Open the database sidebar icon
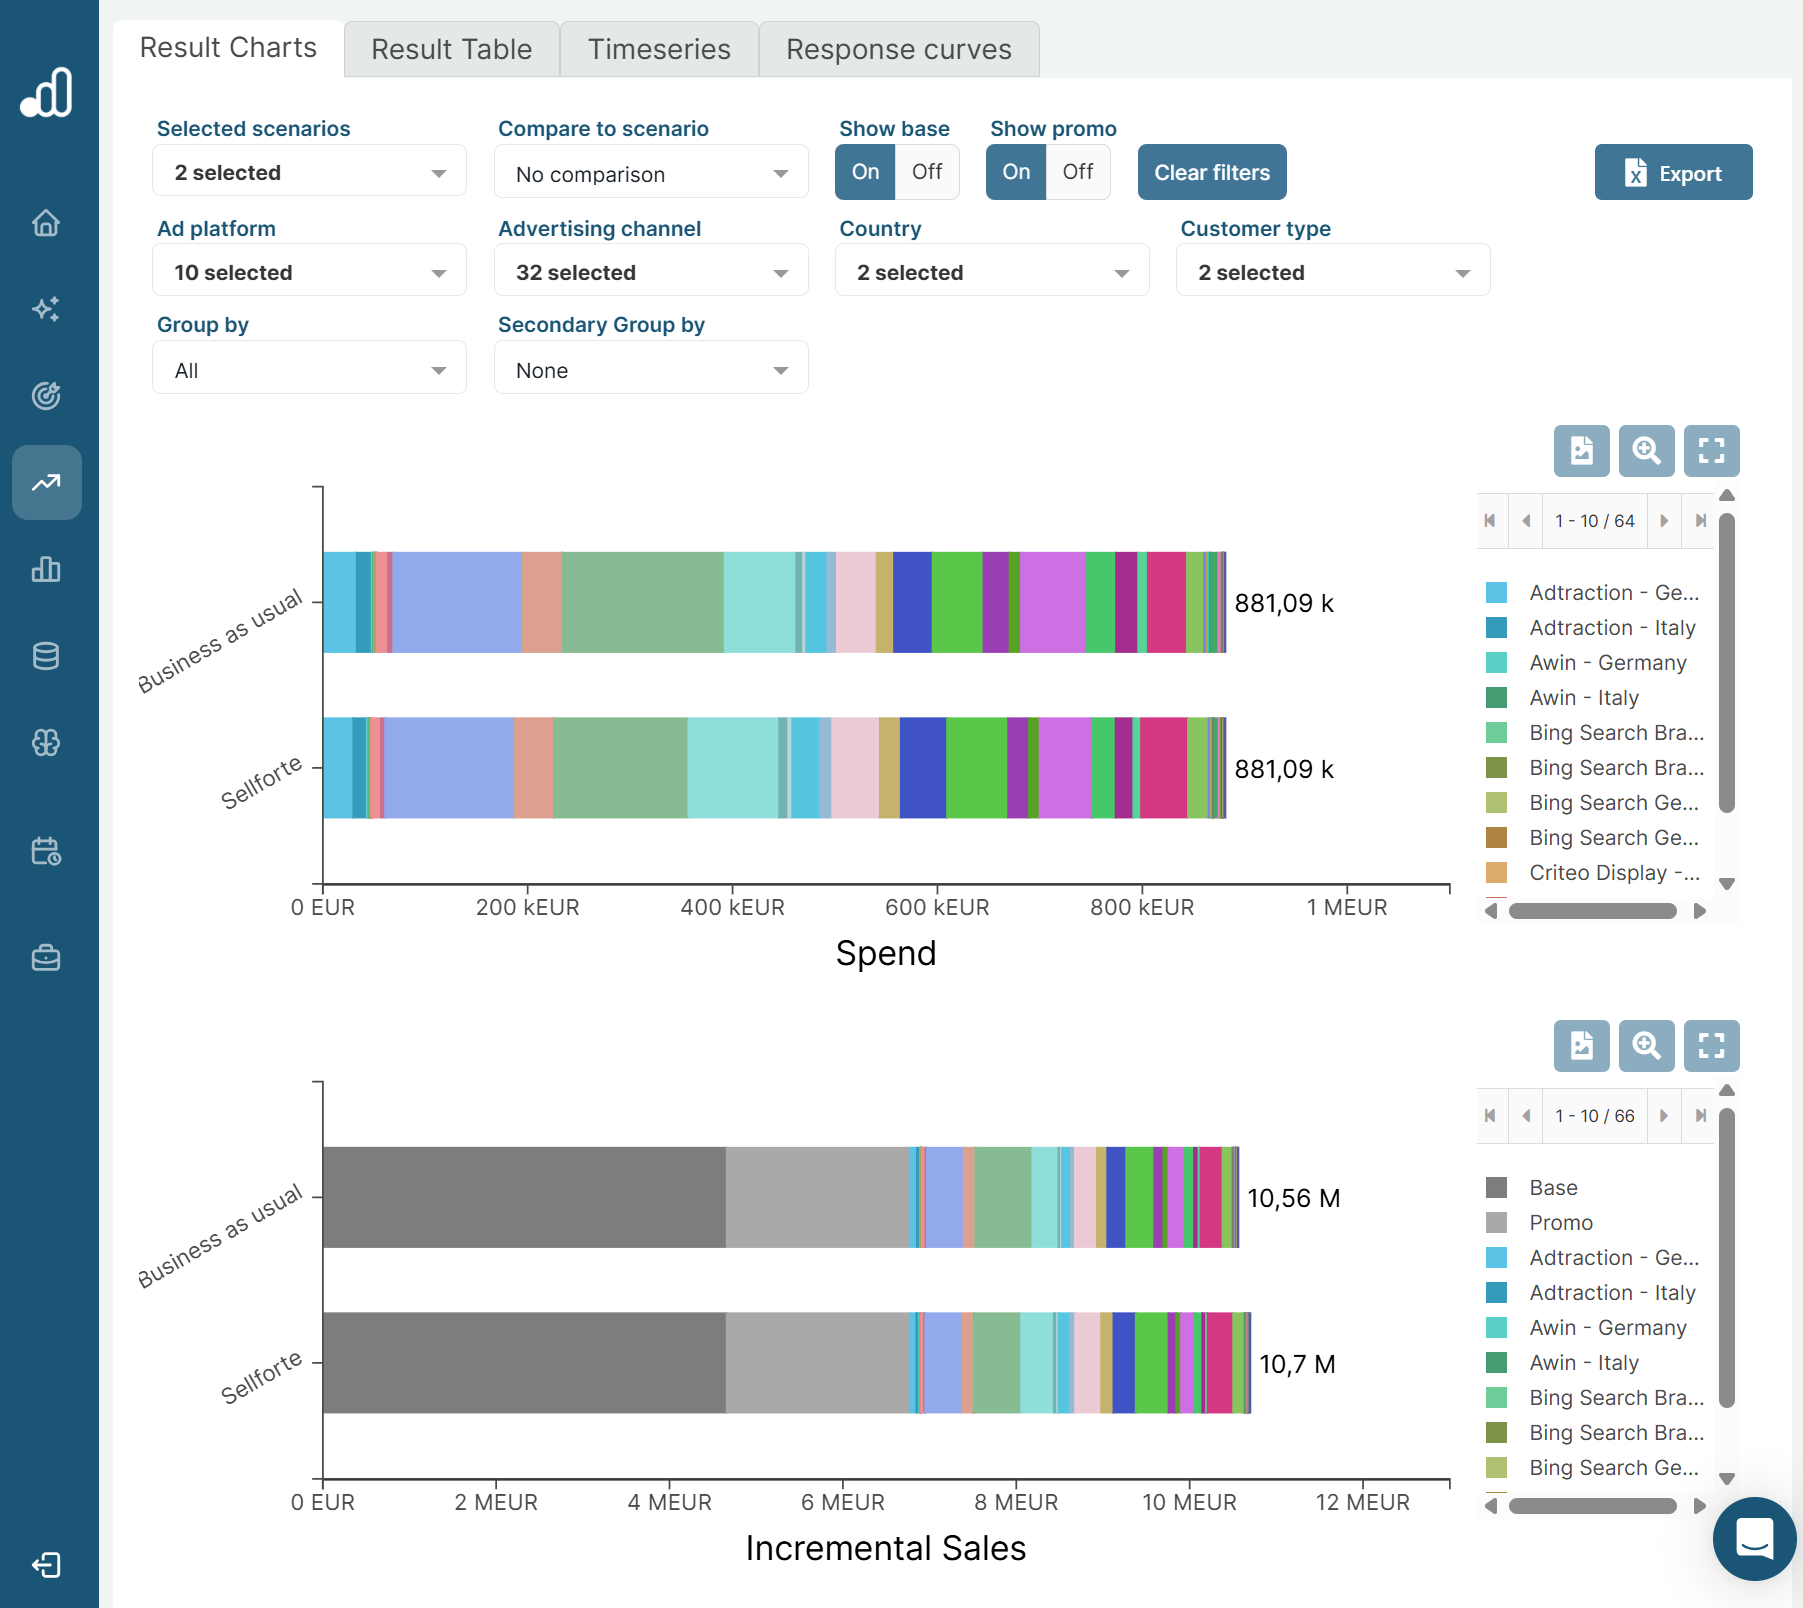Screen dimensions: 1803x1608 46,656
